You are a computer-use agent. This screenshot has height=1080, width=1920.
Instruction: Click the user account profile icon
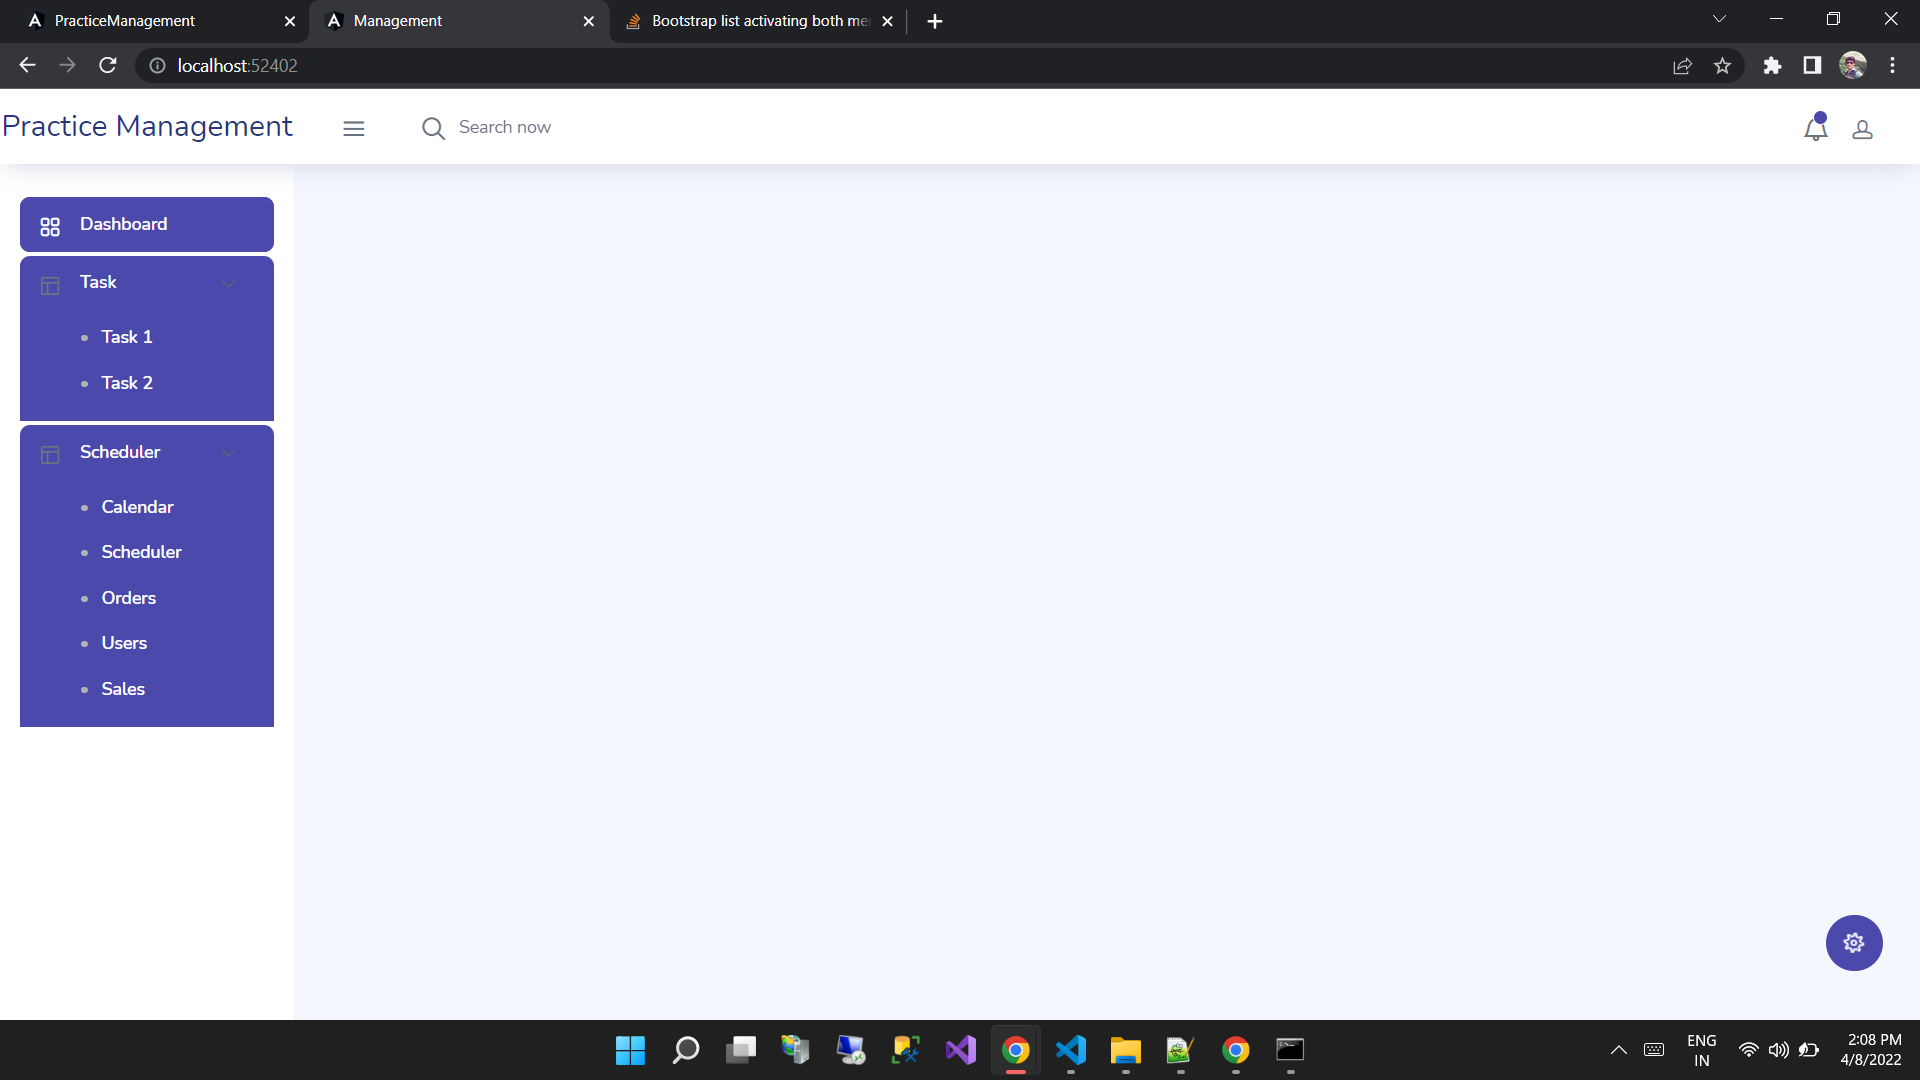click(1863, 129)
